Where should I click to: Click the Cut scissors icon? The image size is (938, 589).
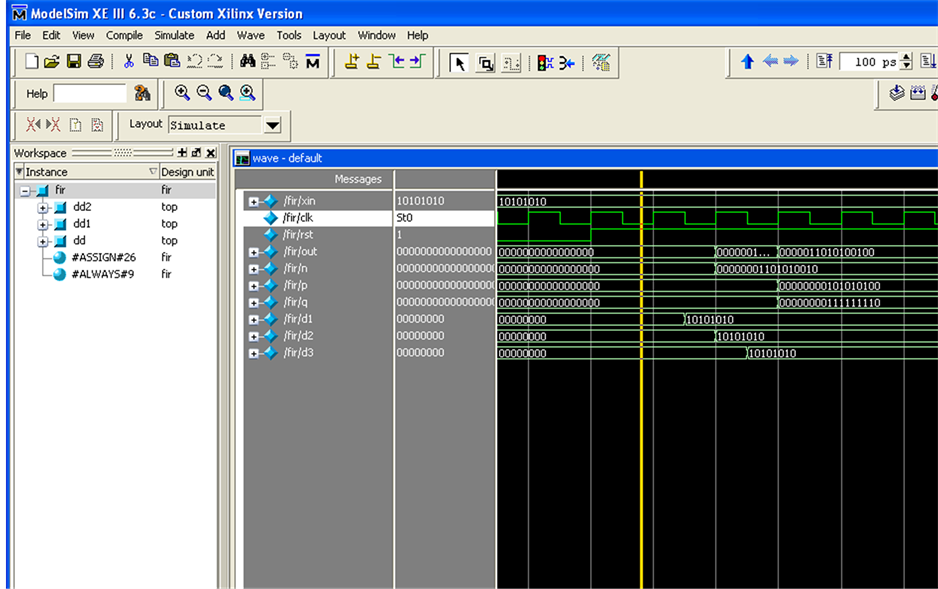pyautogui.click(x=128, y=62)
